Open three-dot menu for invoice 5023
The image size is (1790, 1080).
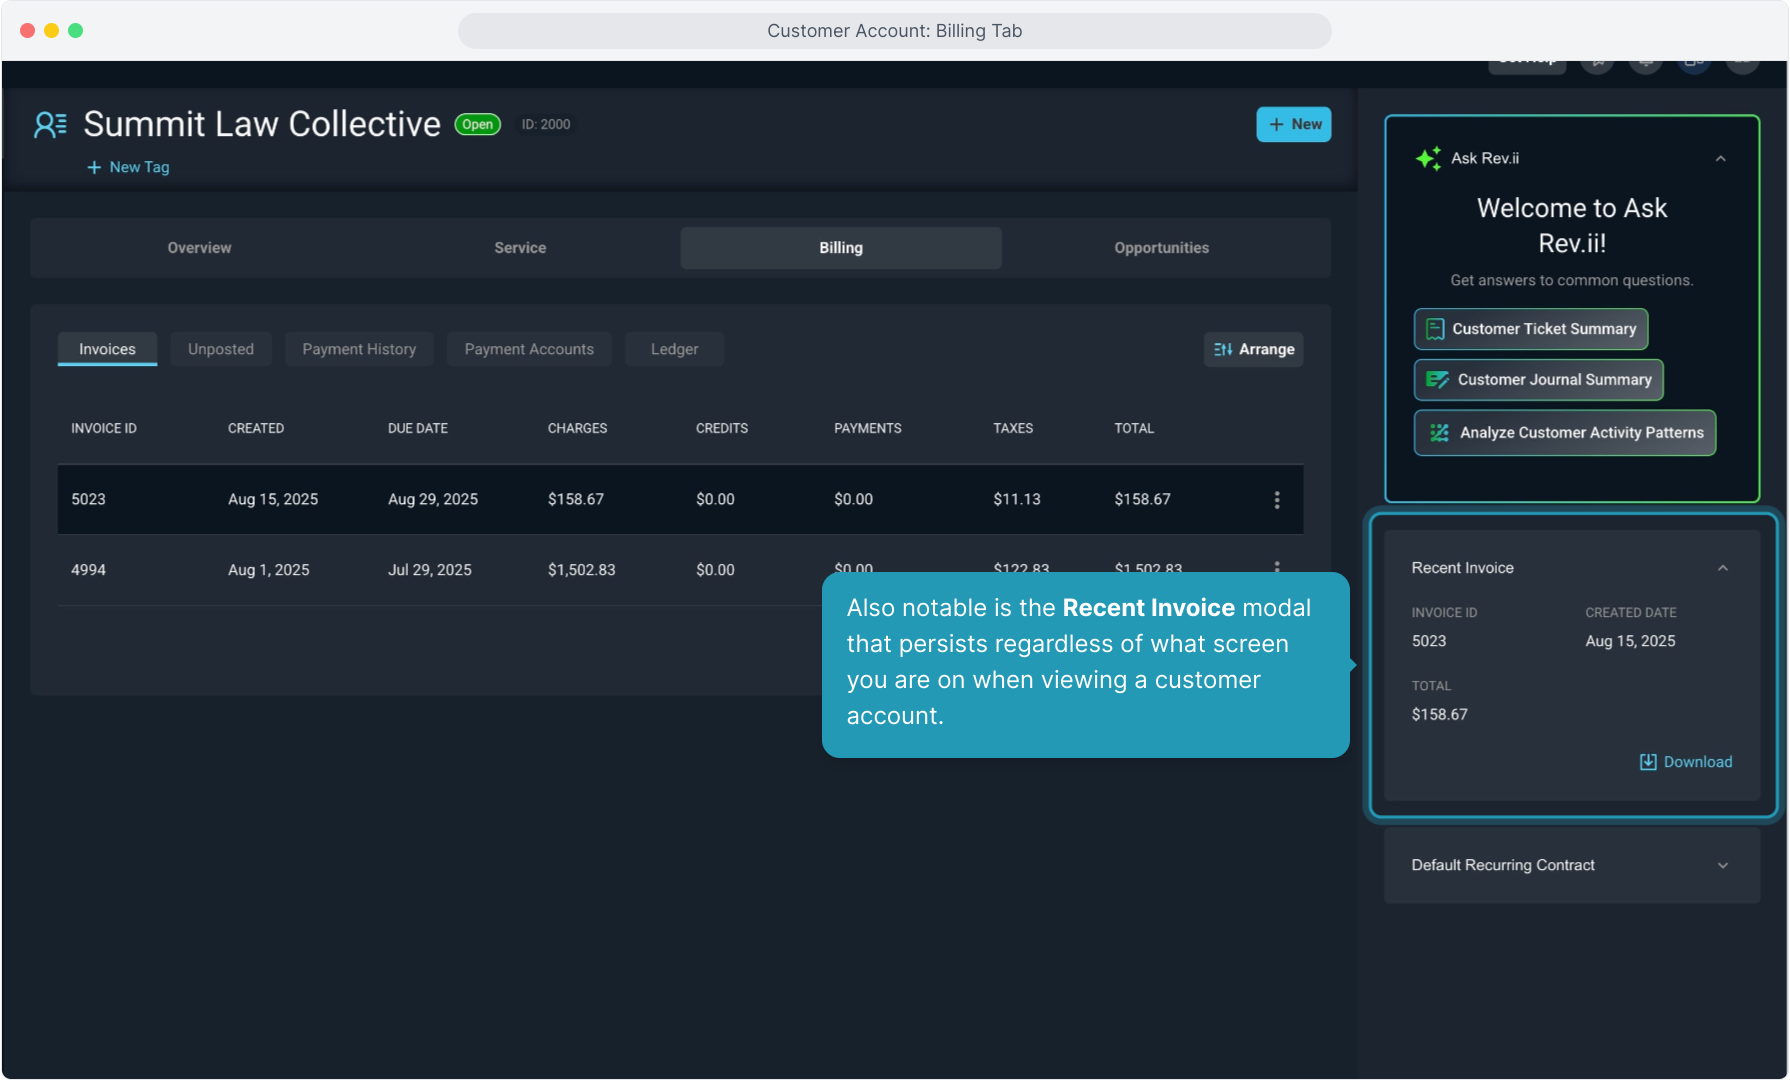click(1276, 500)
